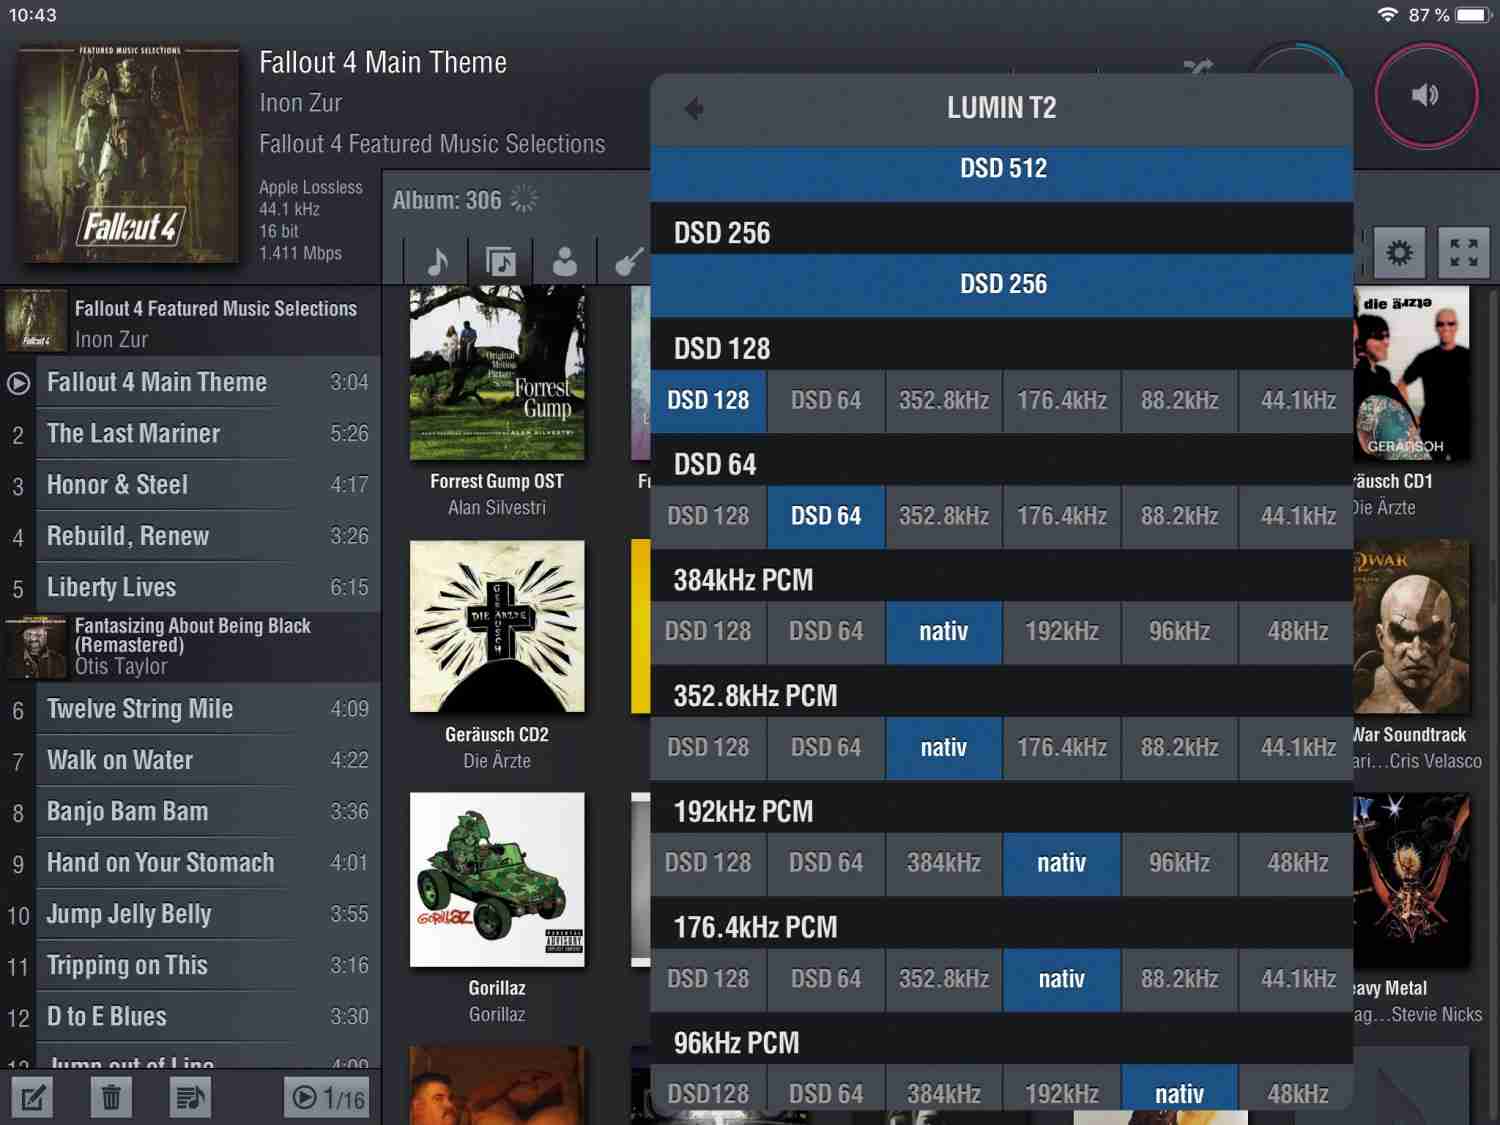Open Fallout 4 Featured Music Selections playlist header
This screenshot has width=1500, height=1125.
coord(190,322)
